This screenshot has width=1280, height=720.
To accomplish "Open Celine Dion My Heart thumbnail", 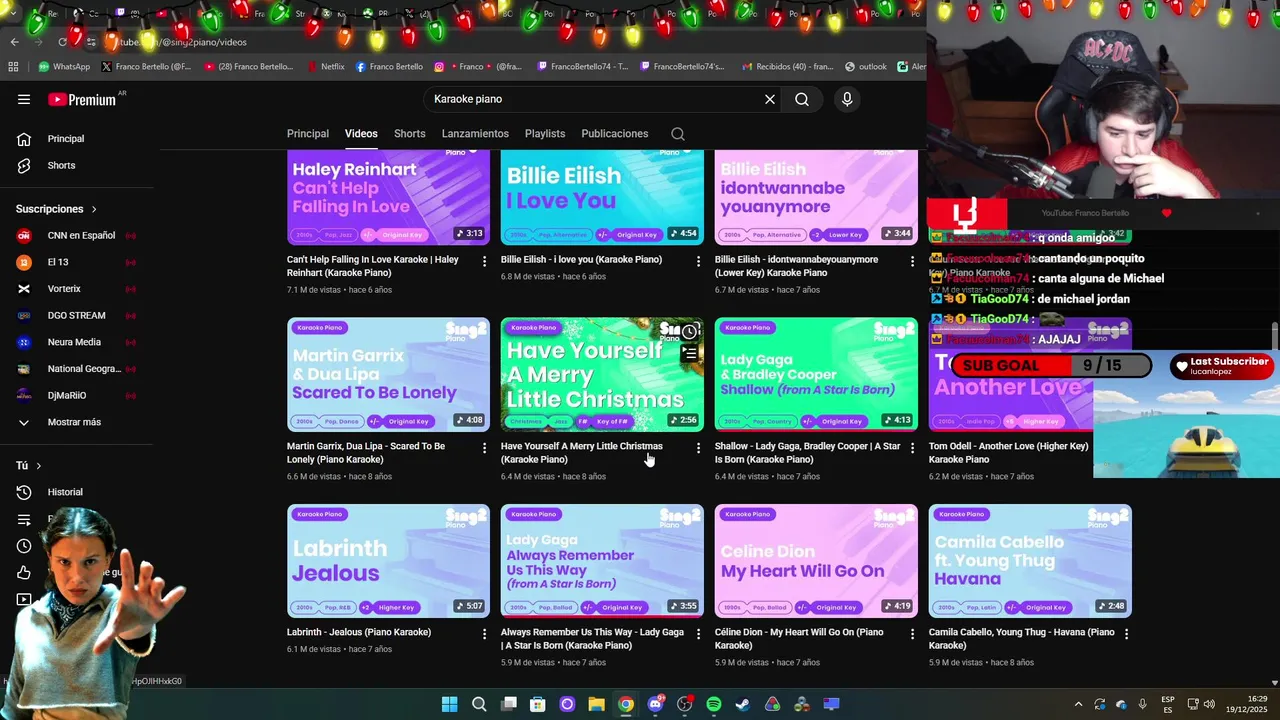I will coord(816,561).
